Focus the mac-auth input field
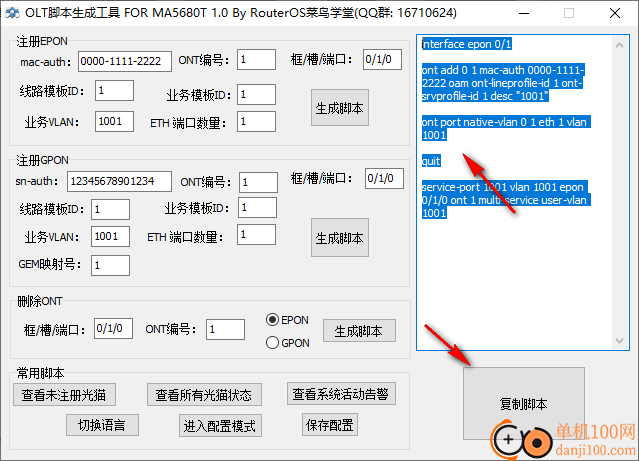 (125, 61)
